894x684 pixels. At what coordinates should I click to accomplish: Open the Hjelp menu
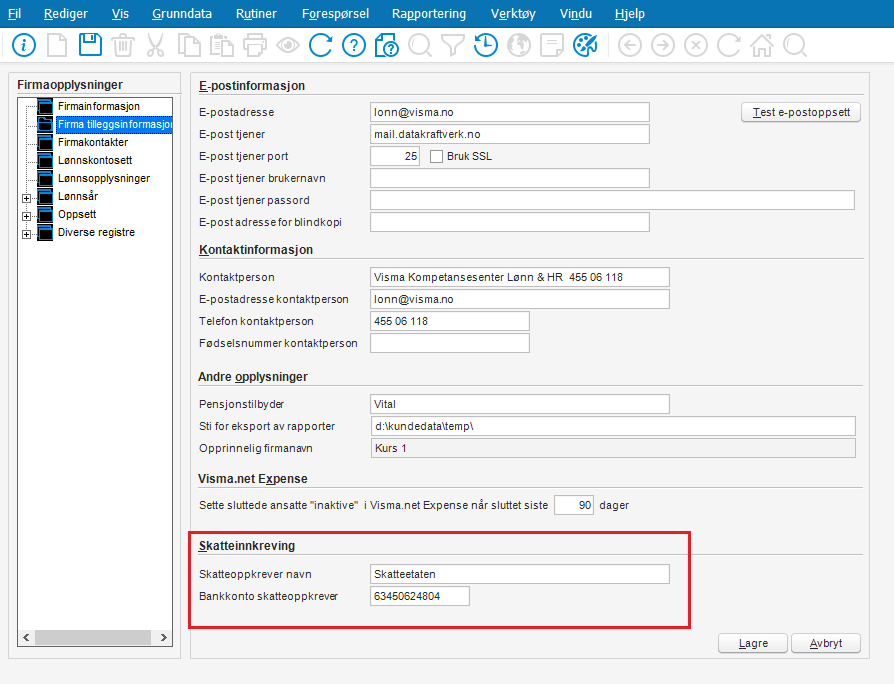pyautogui.click(x=629, y=14)
